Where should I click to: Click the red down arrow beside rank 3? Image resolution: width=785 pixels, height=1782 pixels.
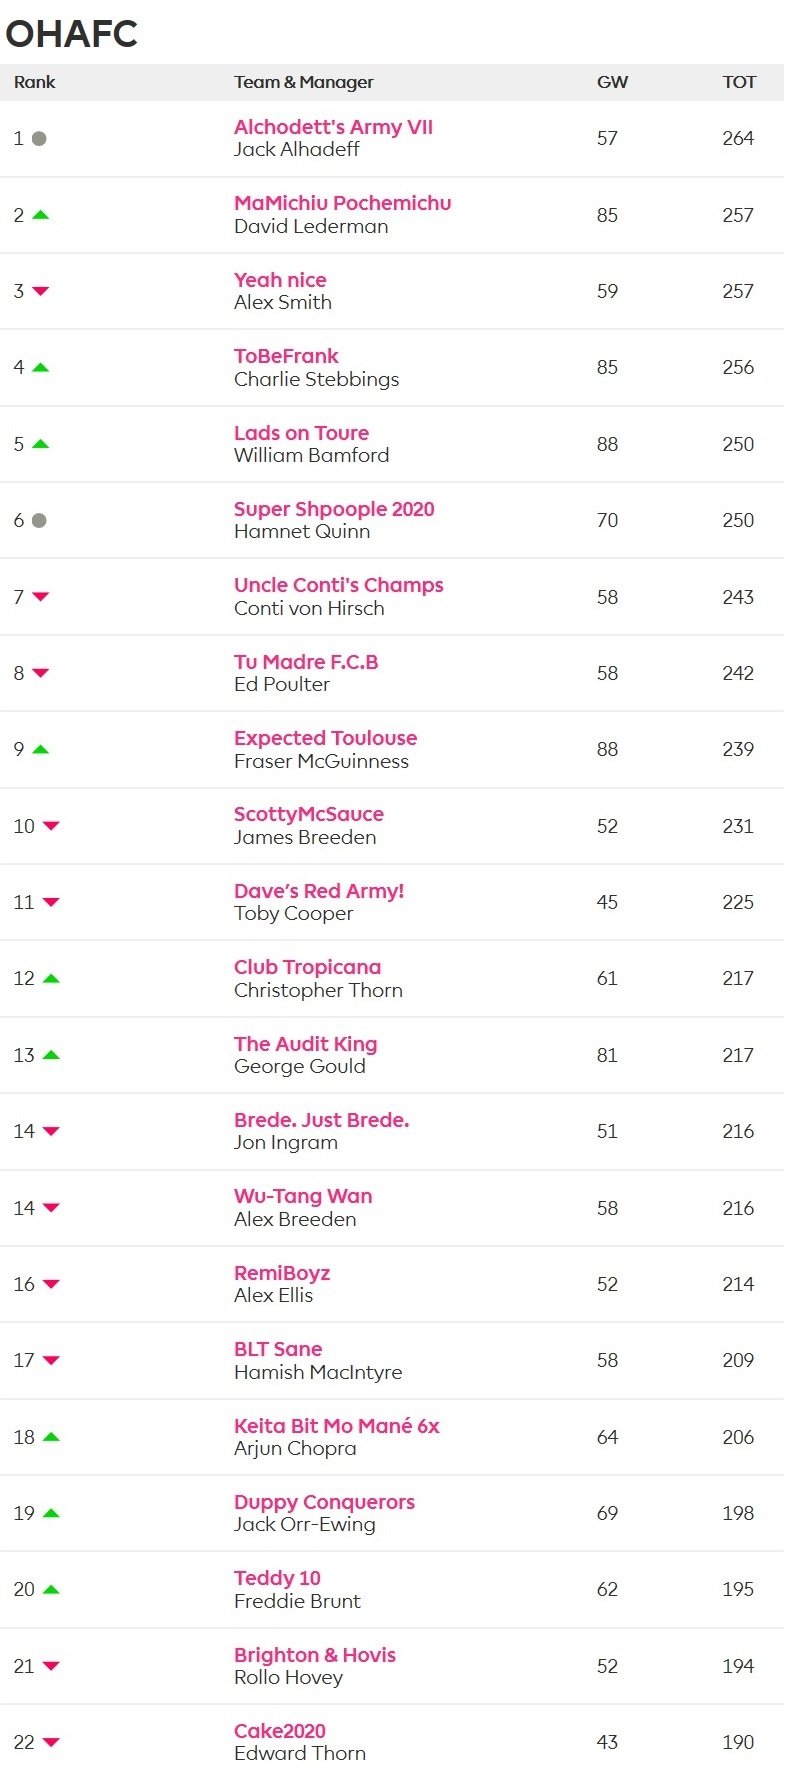click(40, 292)
